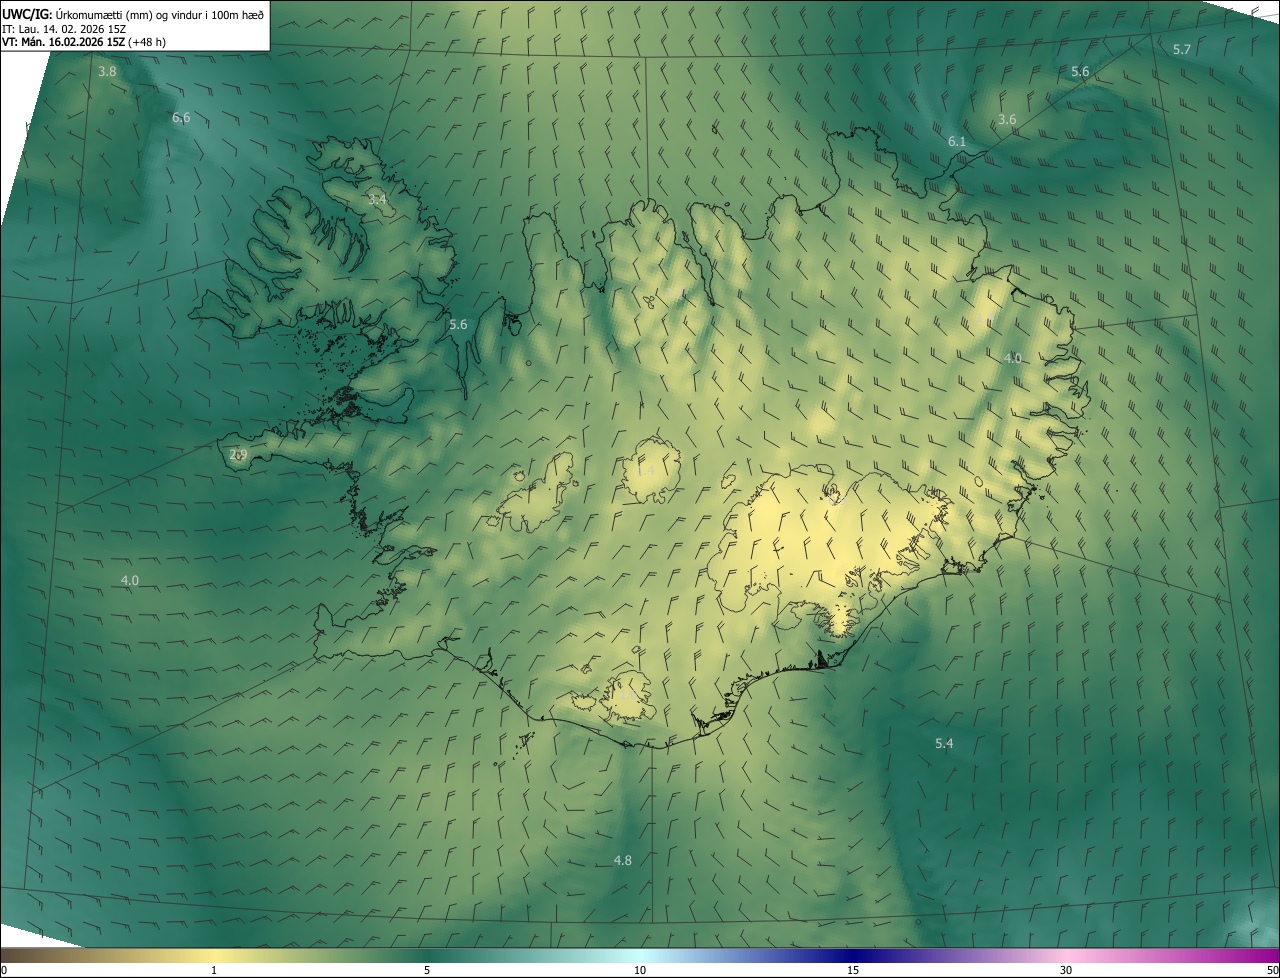Click the 3.8 value label on the map

107,71
